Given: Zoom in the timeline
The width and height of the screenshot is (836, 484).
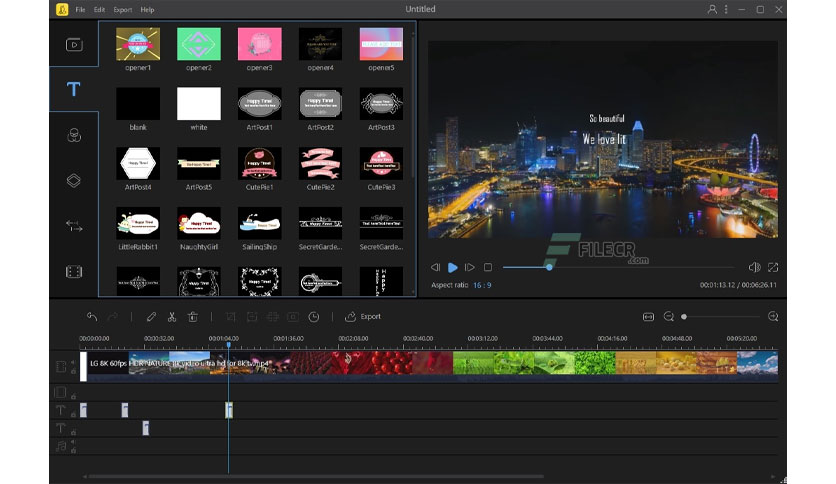Looking at the screenshot, I should 773,317.
